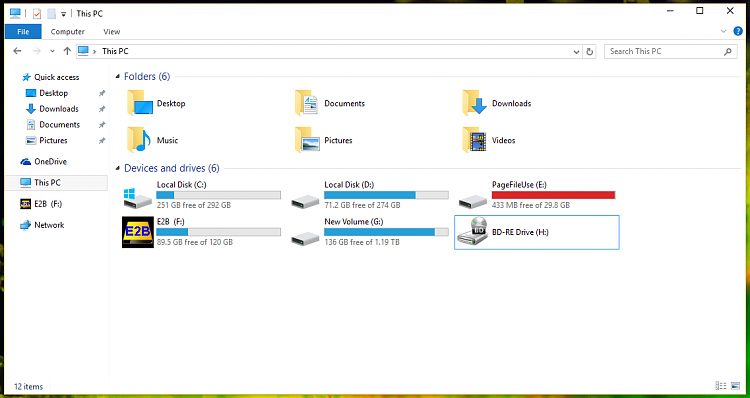This screenshot has width=750, height=398.
Task: Open Explorer Help question mark icon
Action: pos(738,31)
